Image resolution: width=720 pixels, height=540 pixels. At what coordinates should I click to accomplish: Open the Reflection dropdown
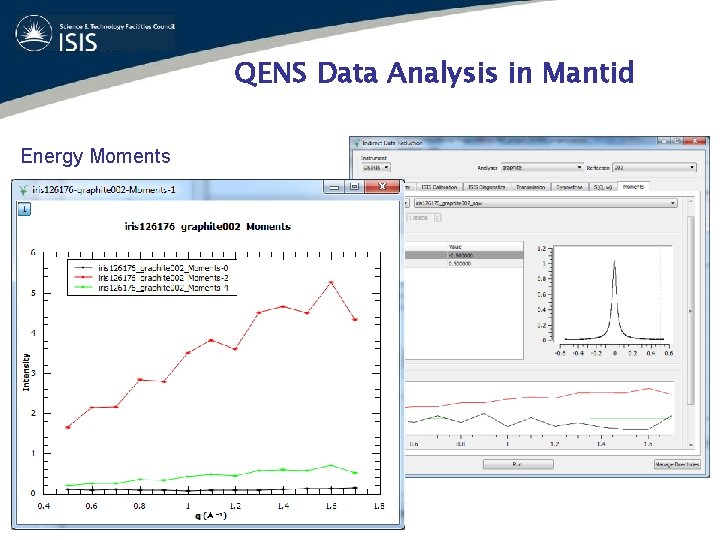coord(654,168)
